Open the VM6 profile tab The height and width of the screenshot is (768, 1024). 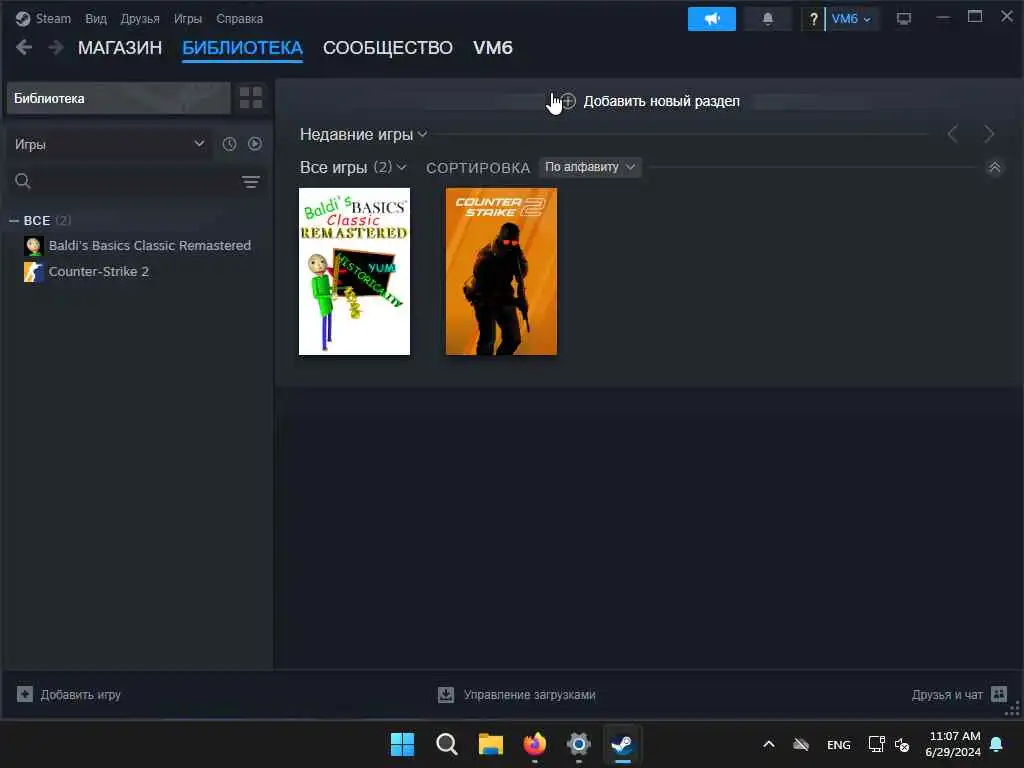pos(492,48)
